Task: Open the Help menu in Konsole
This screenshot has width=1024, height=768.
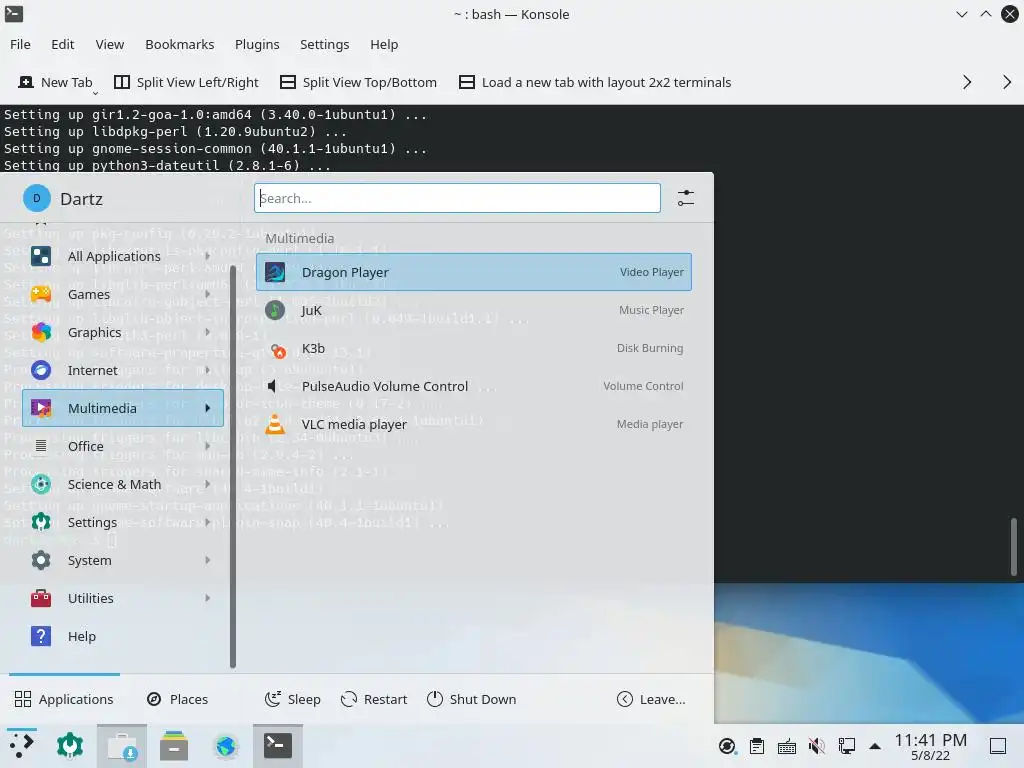Action: coord(384,44)
